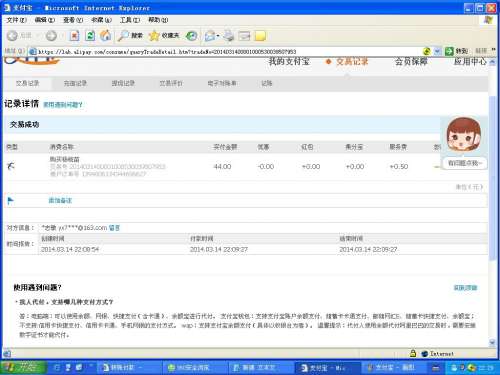The width and height of the screenshot is (500, 375).
Task: Click the Print printer icon
Action: (229, 36)
